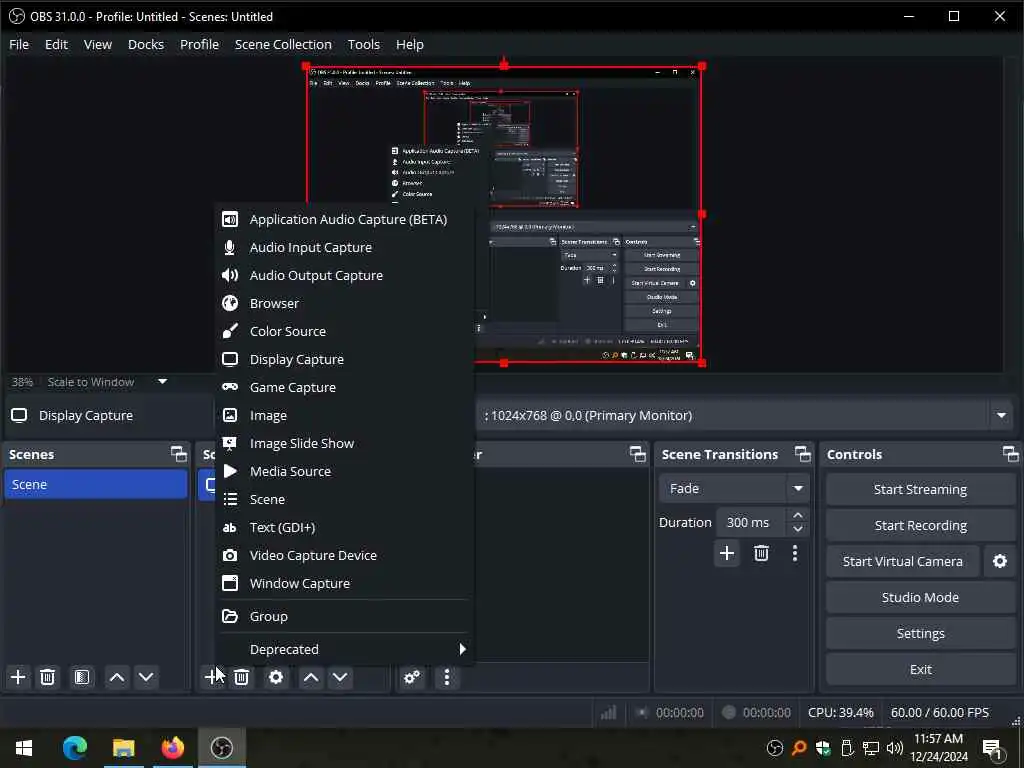Click Start Streaming button
1024x768 pixels.
(920, 490)
